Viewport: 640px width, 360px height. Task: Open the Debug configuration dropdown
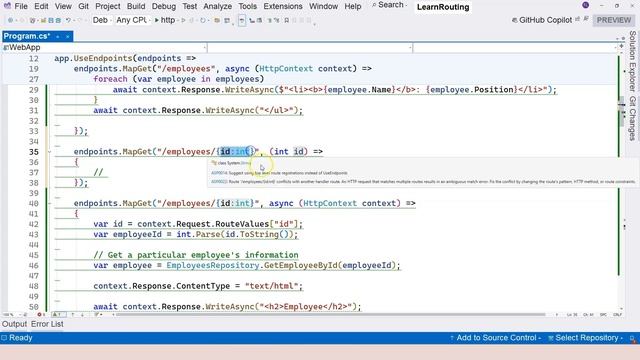101,20
